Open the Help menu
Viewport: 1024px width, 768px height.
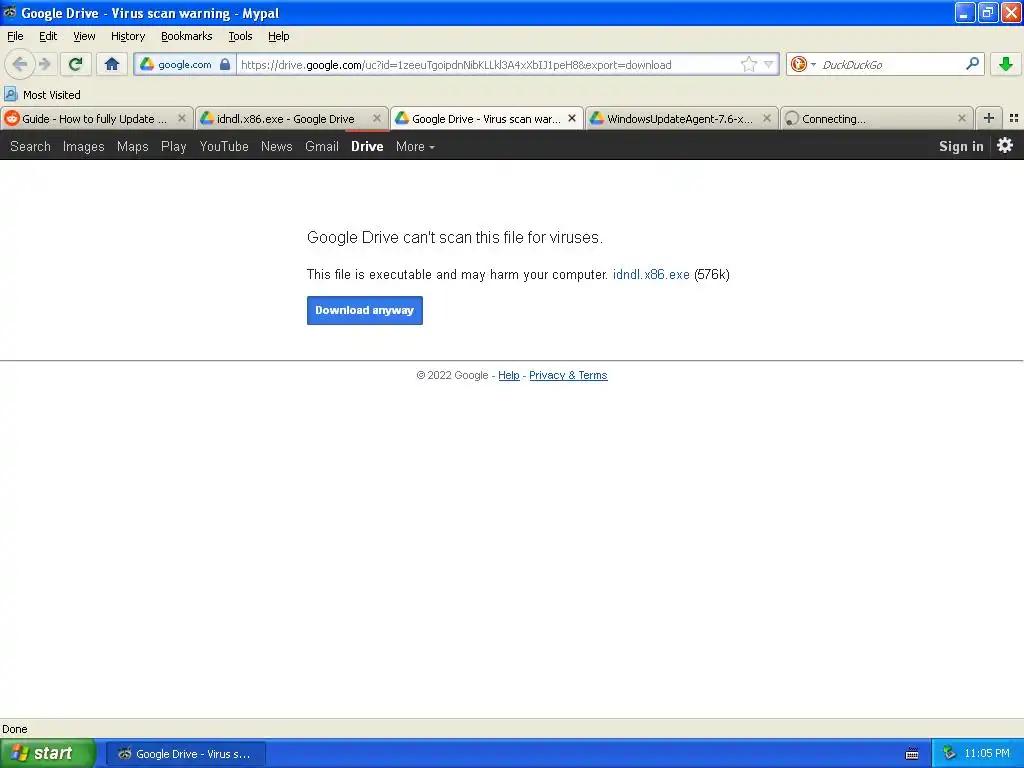pos(279,36)
